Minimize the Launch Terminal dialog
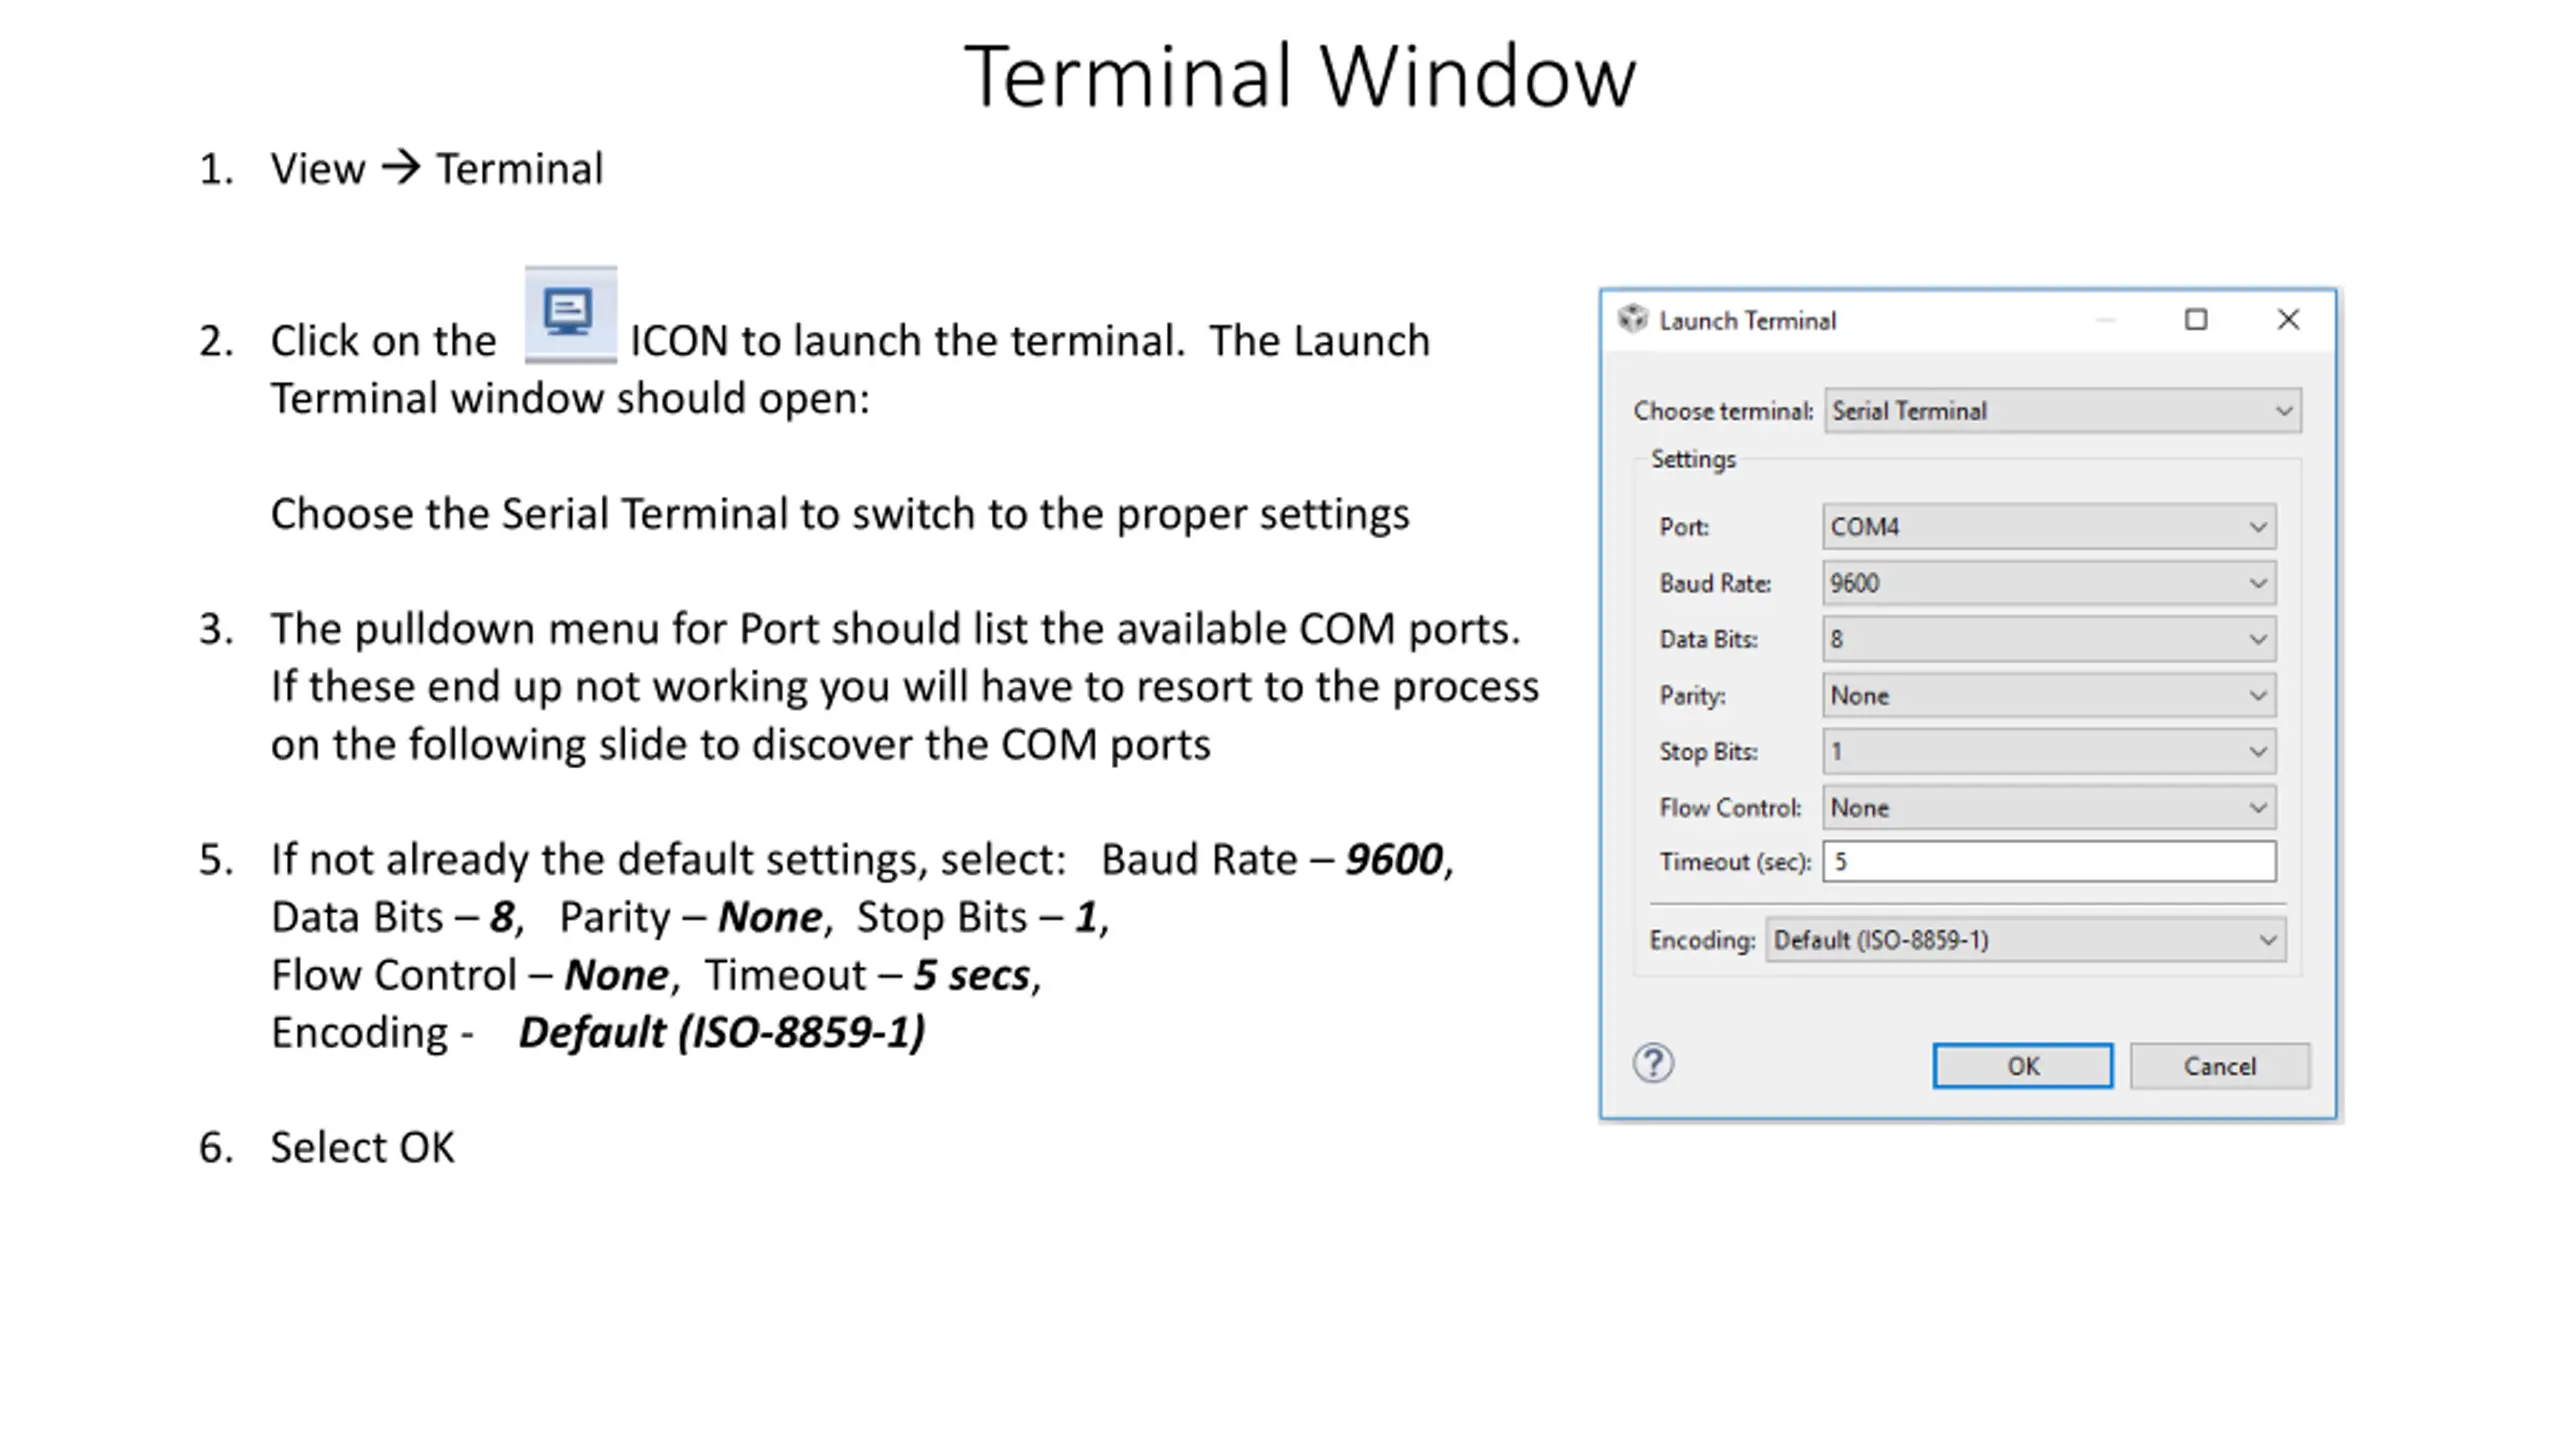This screenshot has width=2560, height=1440. [2105, 320]
